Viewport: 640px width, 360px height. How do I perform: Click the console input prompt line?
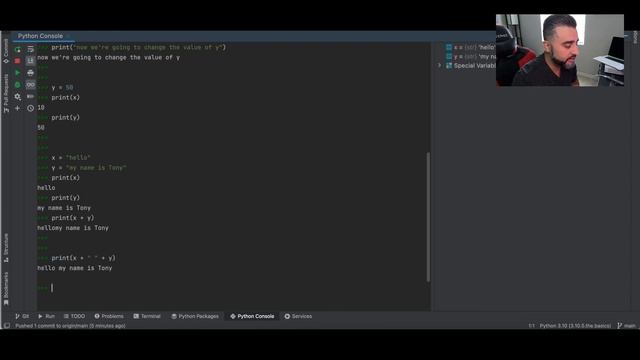pos(233,288)
